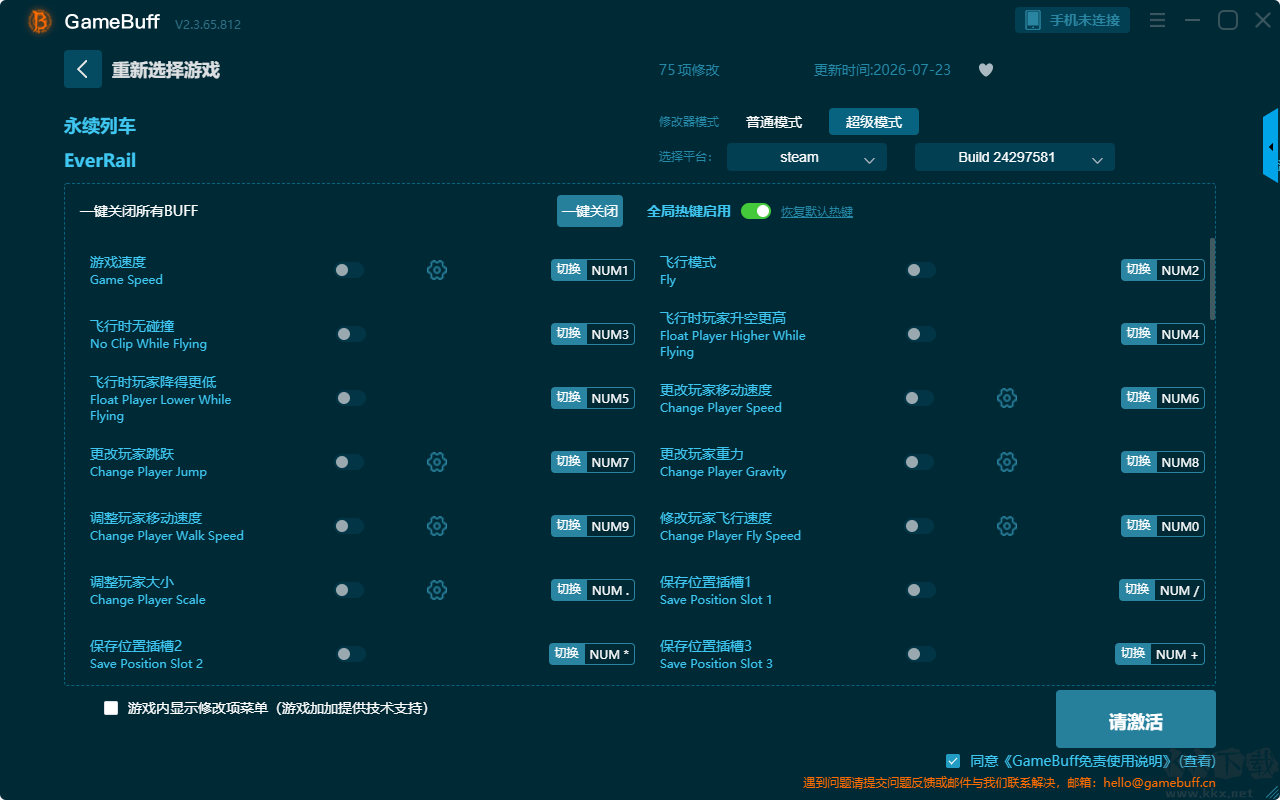Open Game Speed settings gear
Image resolution: width=1280 pixels, height=800 pixels.
click(x=436, y=270)
